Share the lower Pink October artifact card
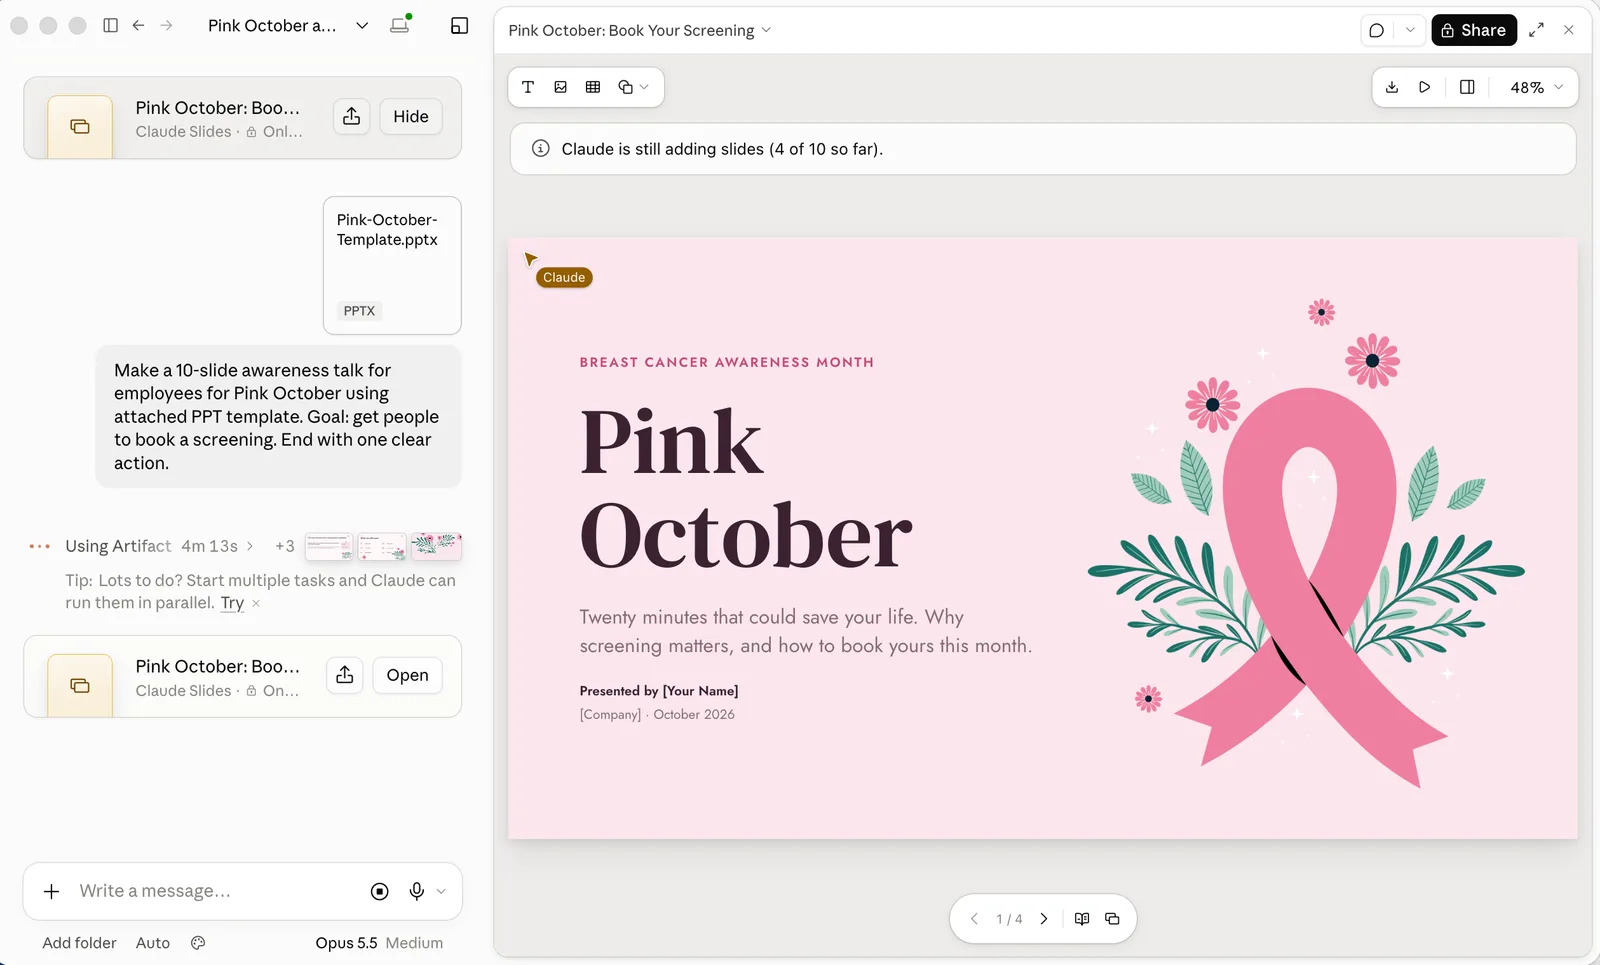The height and width of the screenshot is (965, 1600). coord(345,676)
